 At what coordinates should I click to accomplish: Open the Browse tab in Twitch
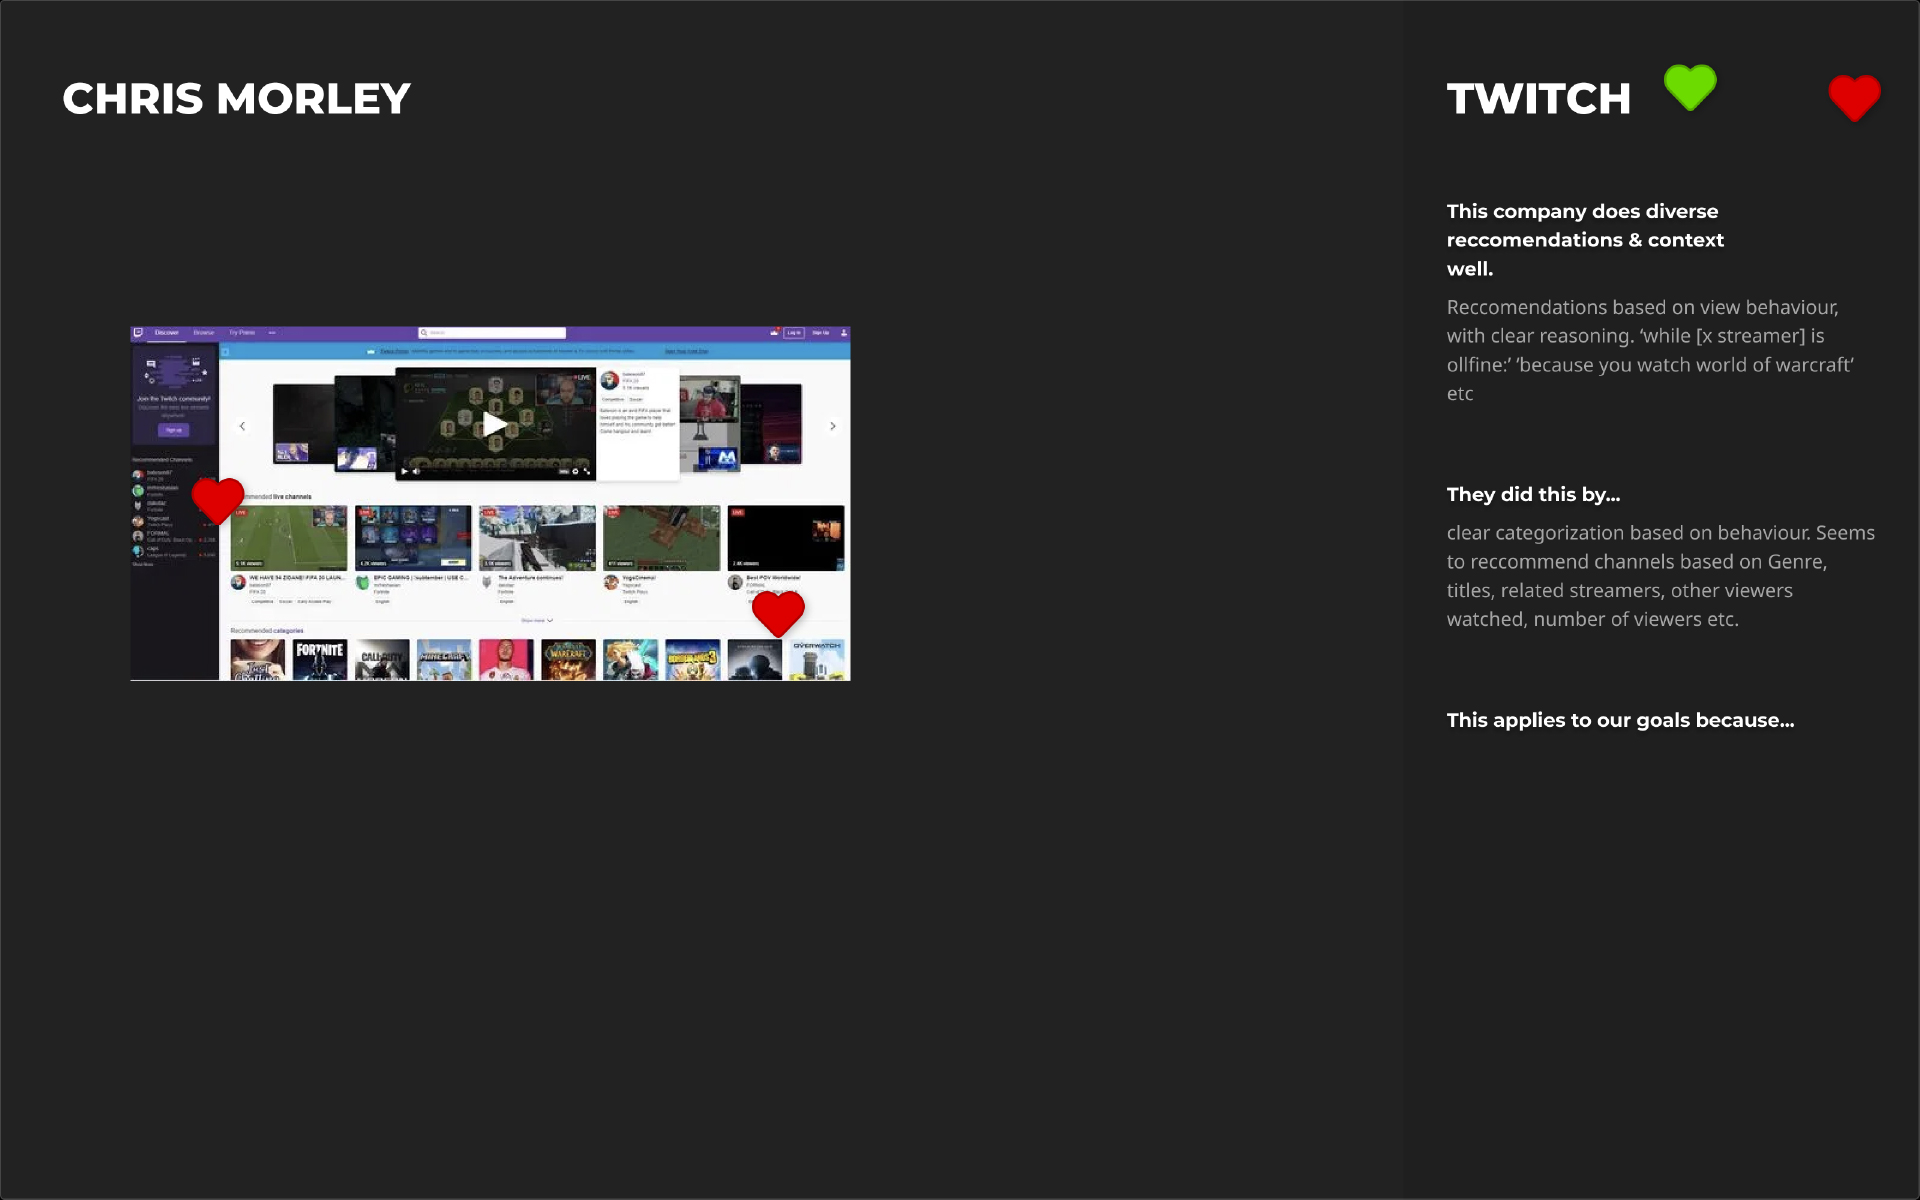(204, 333)
